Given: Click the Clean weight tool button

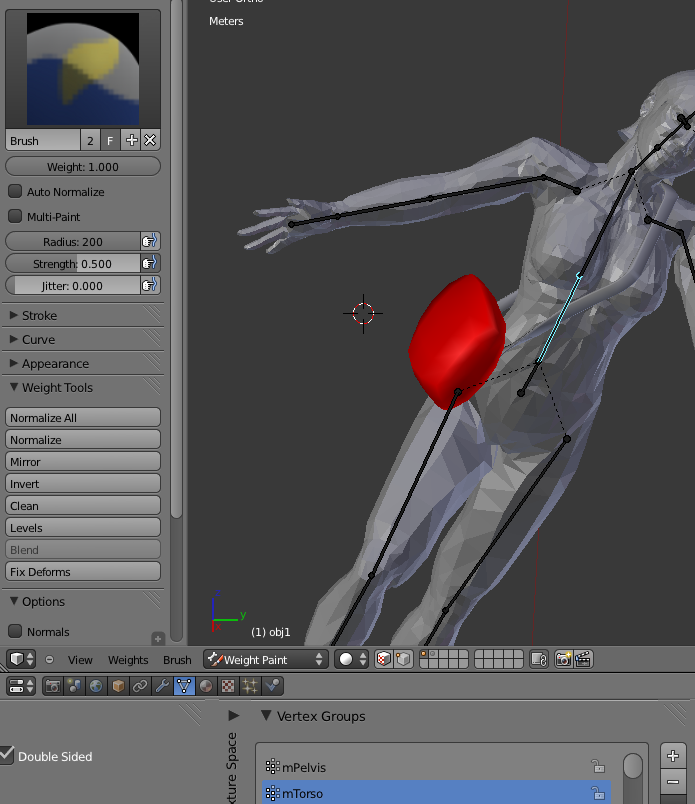Looking at the screenshot, I should click(83, 506).
